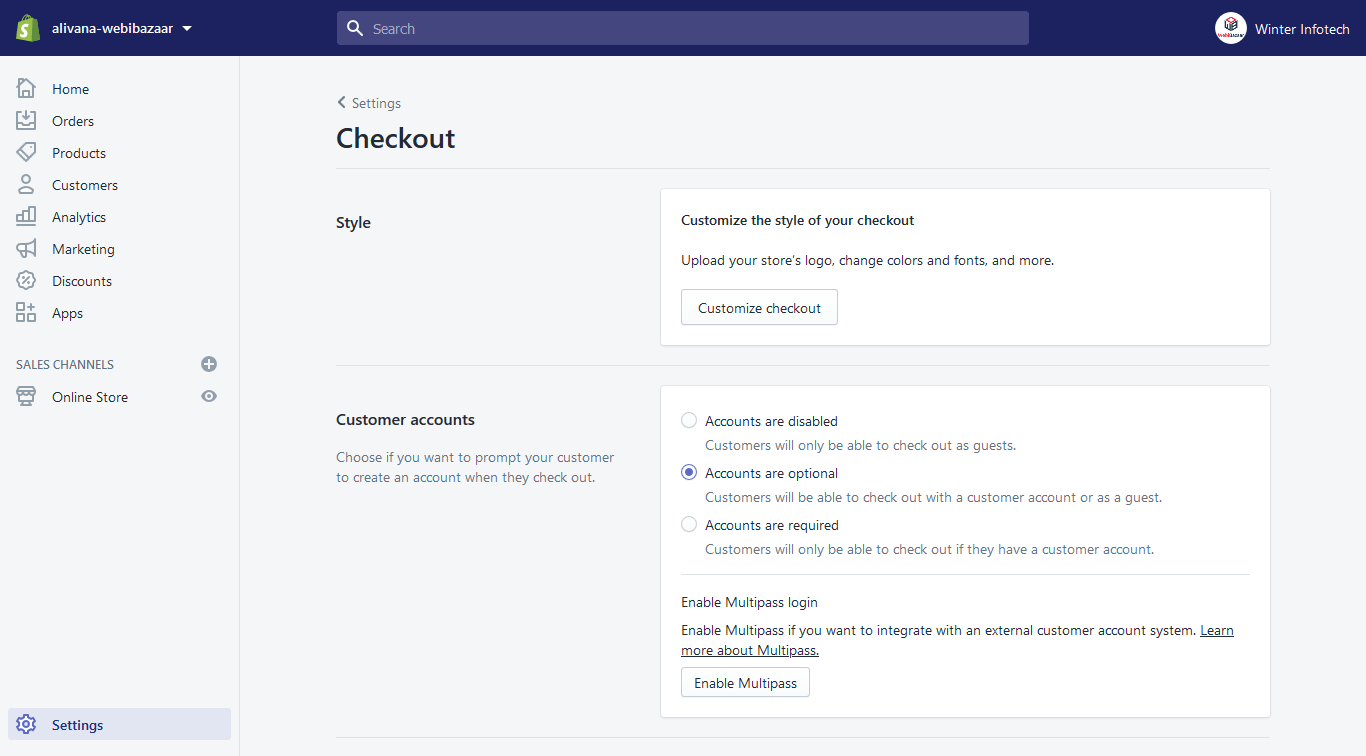Click the Shopify bag logo icon
This screenshot has width=1366, height=756.
pos(27,28)
